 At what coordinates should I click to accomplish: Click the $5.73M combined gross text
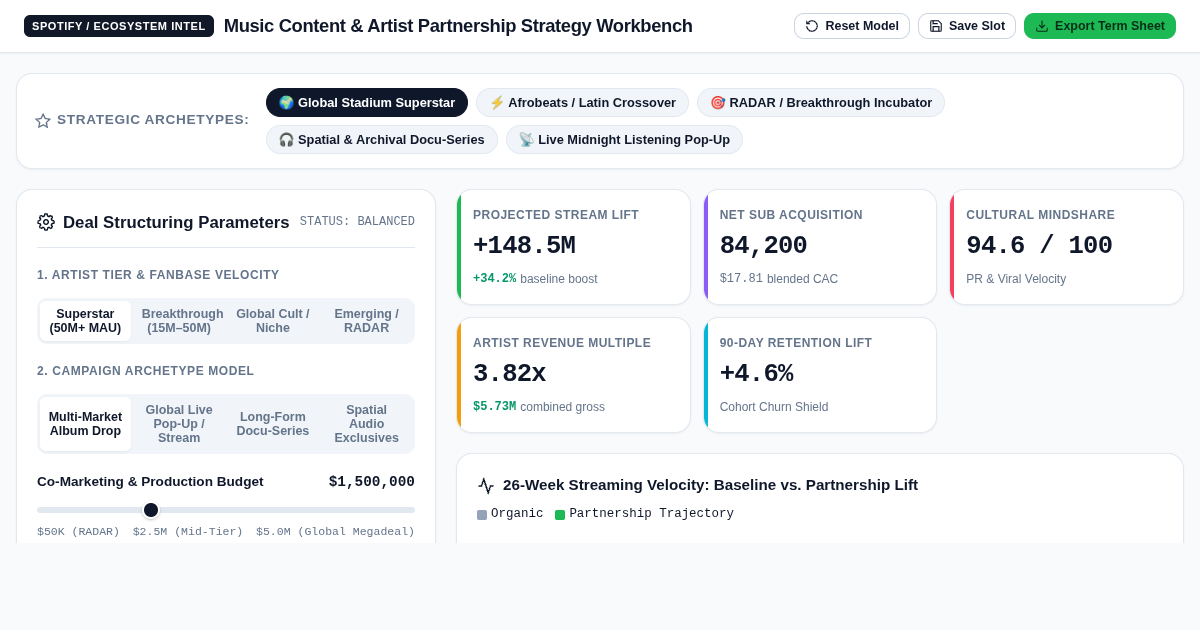(x=539, y=407)
